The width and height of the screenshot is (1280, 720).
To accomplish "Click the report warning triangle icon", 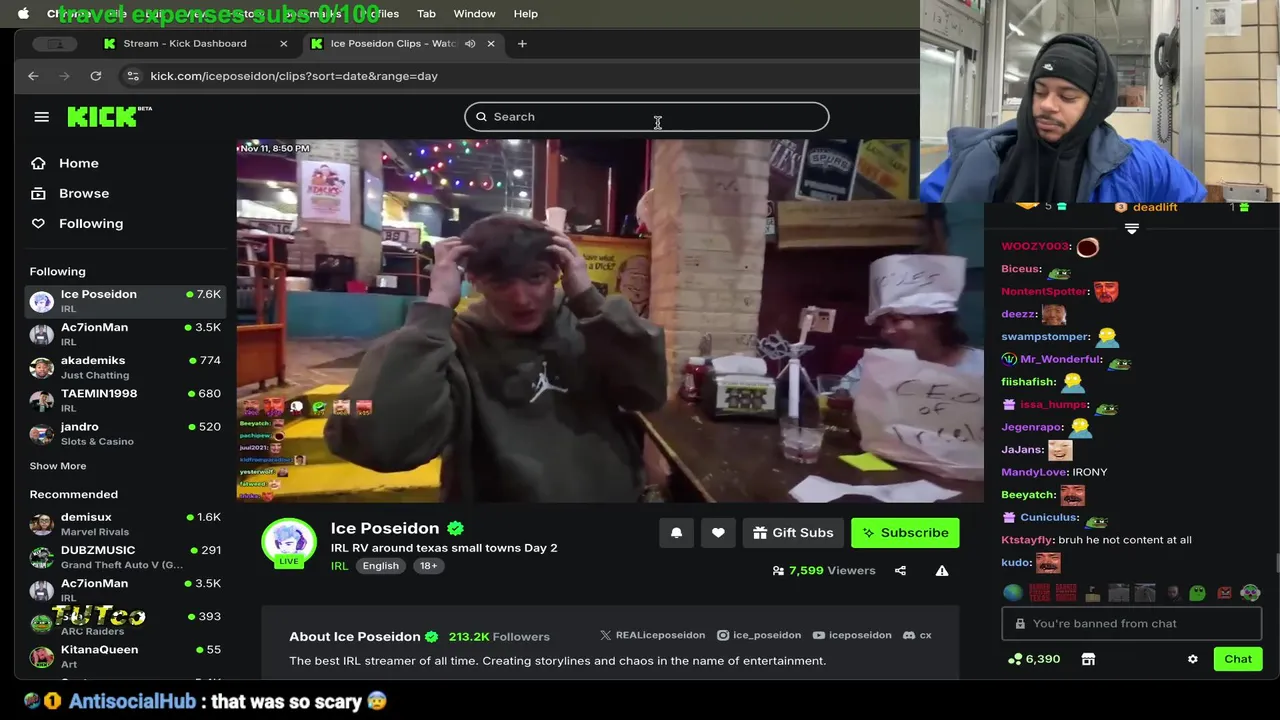I will [x=942, y=571].
